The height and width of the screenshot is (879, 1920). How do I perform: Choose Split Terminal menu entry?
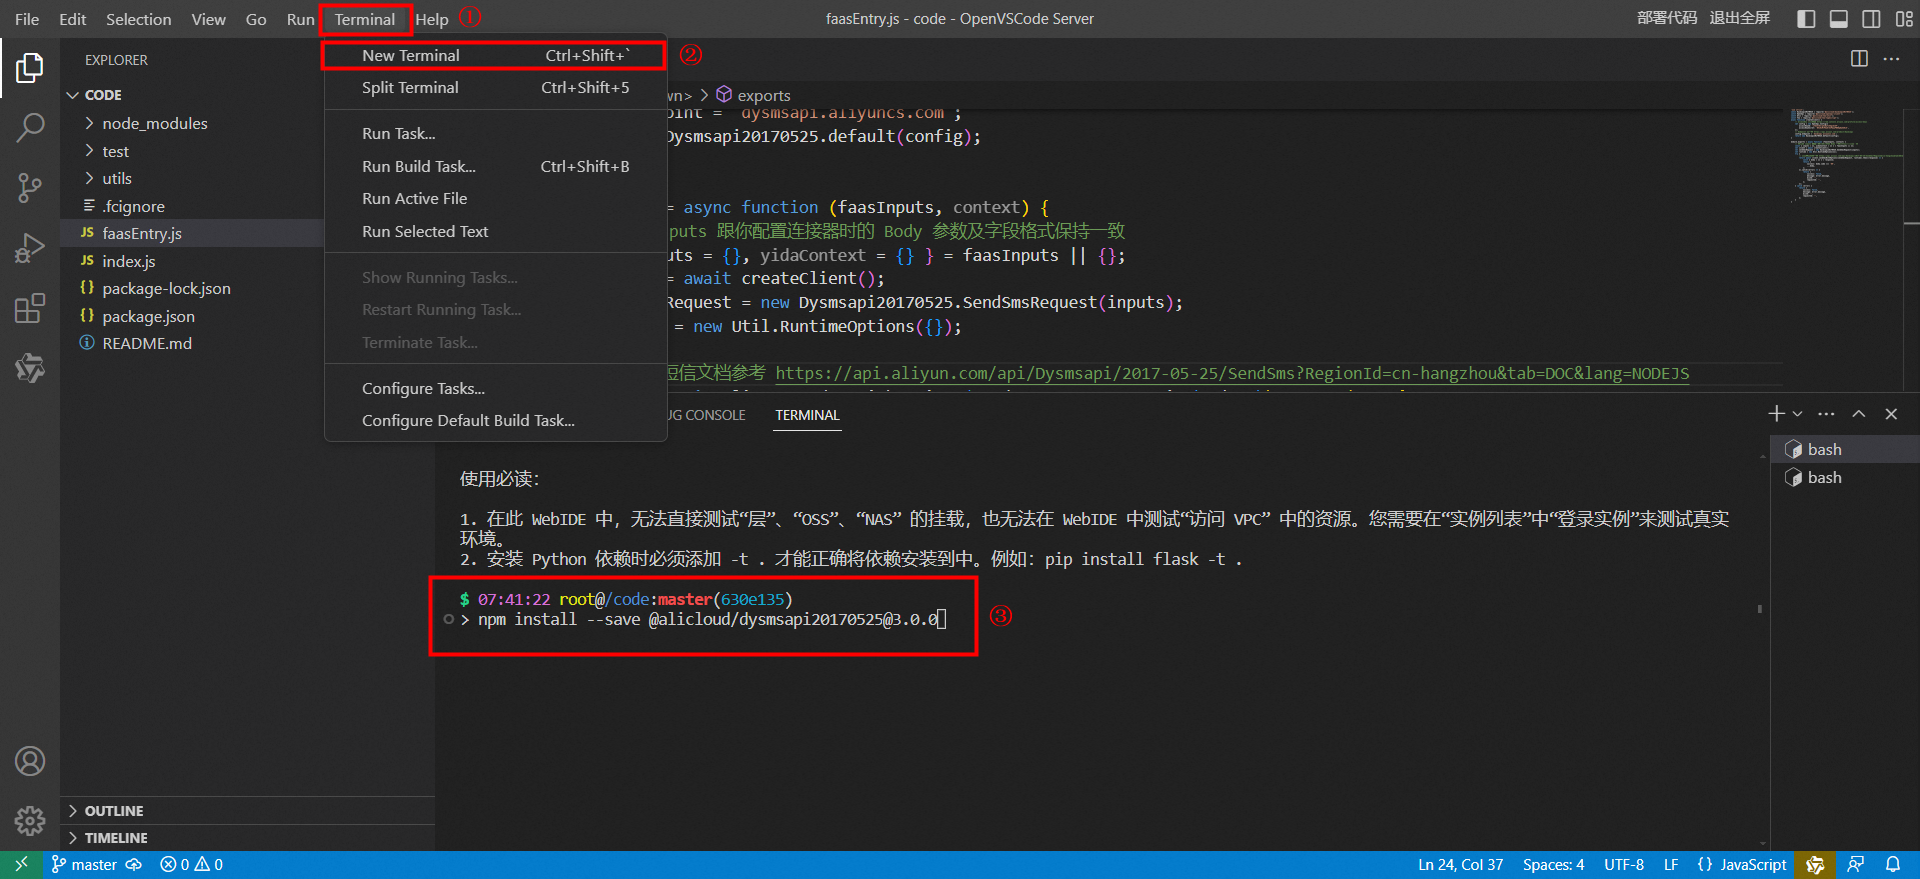pyautogui.click(x=495, y=88)
